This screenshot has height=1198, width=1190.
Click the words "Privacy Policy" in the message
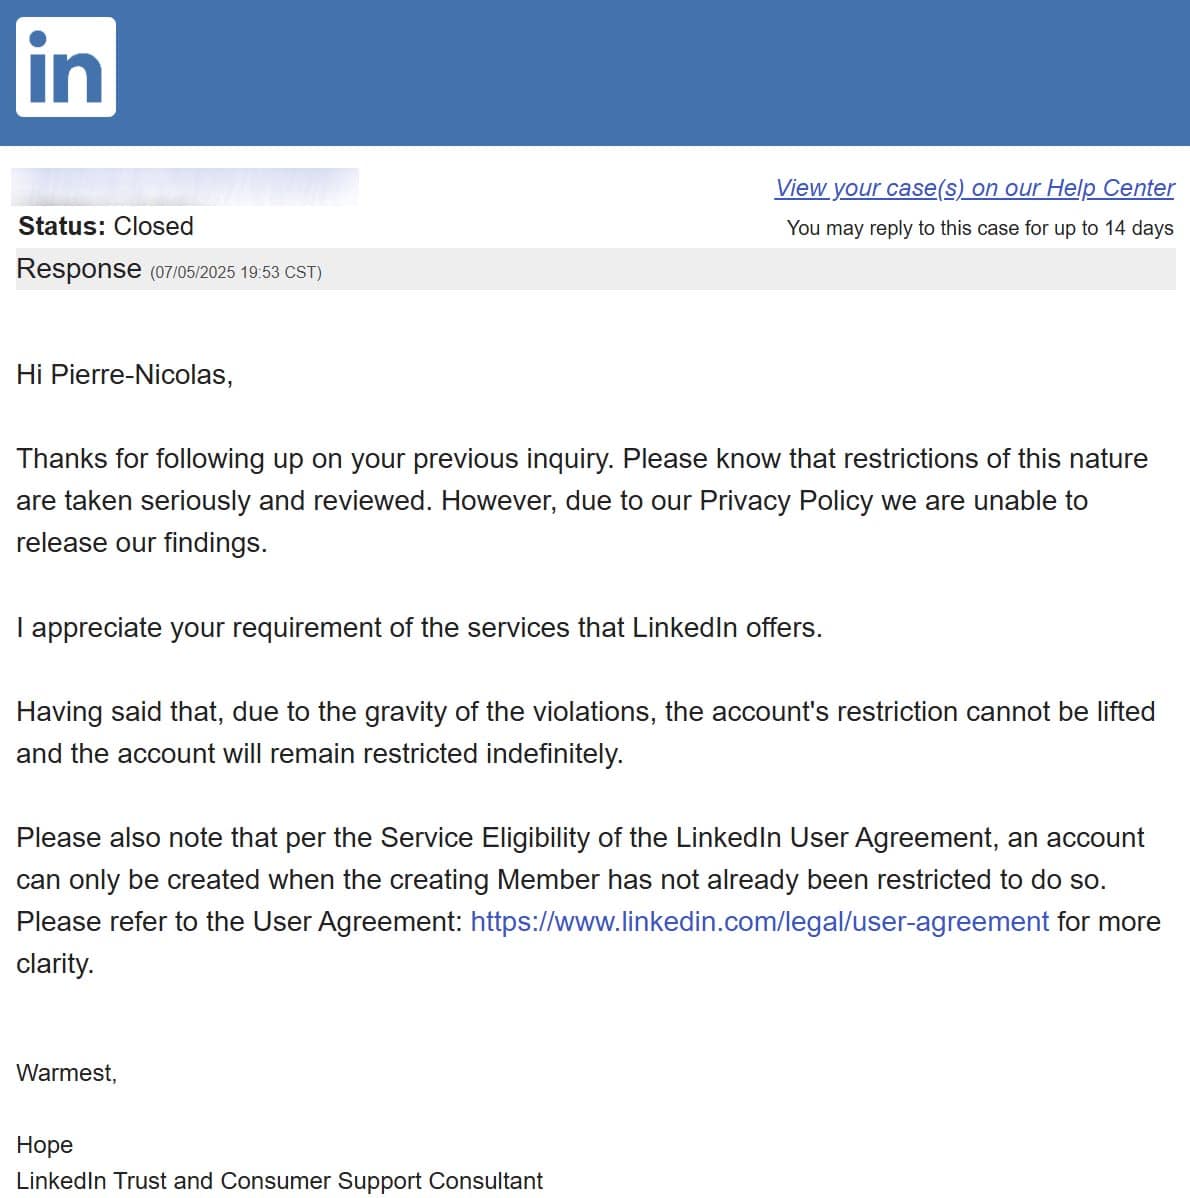point(786,501)
